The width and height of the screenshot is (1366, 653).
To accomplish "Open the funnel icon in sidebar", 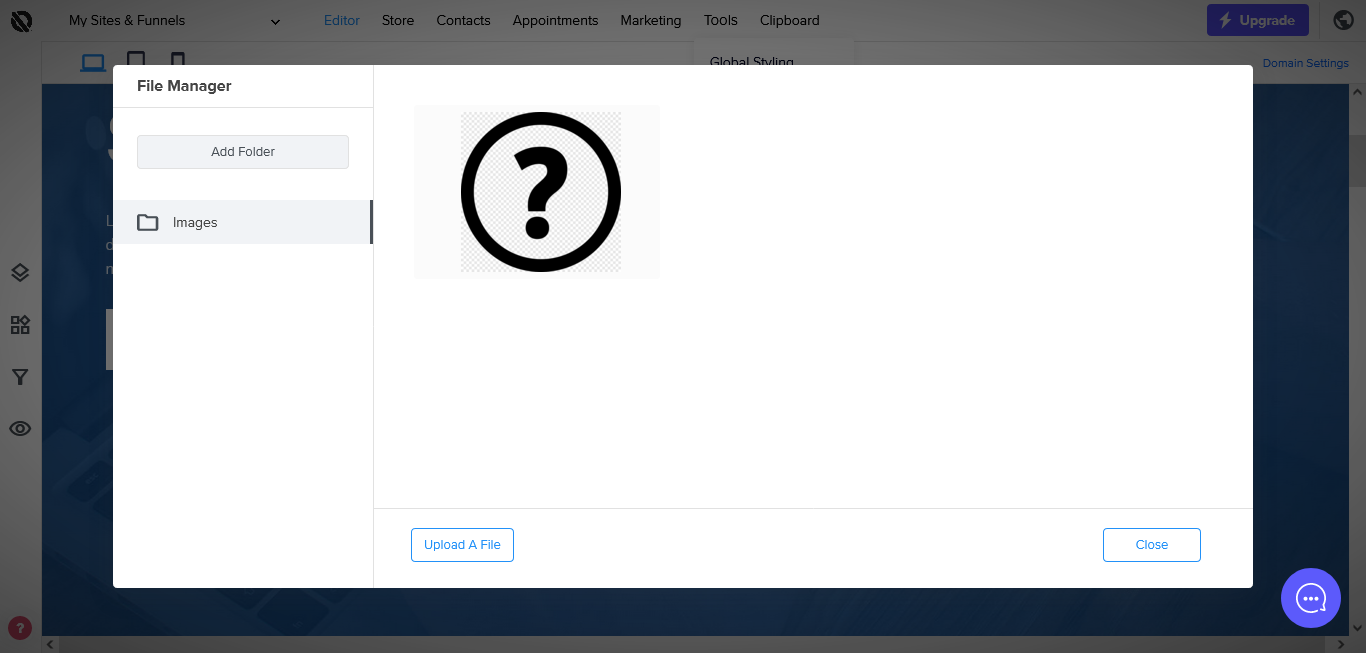I will 20,377.
